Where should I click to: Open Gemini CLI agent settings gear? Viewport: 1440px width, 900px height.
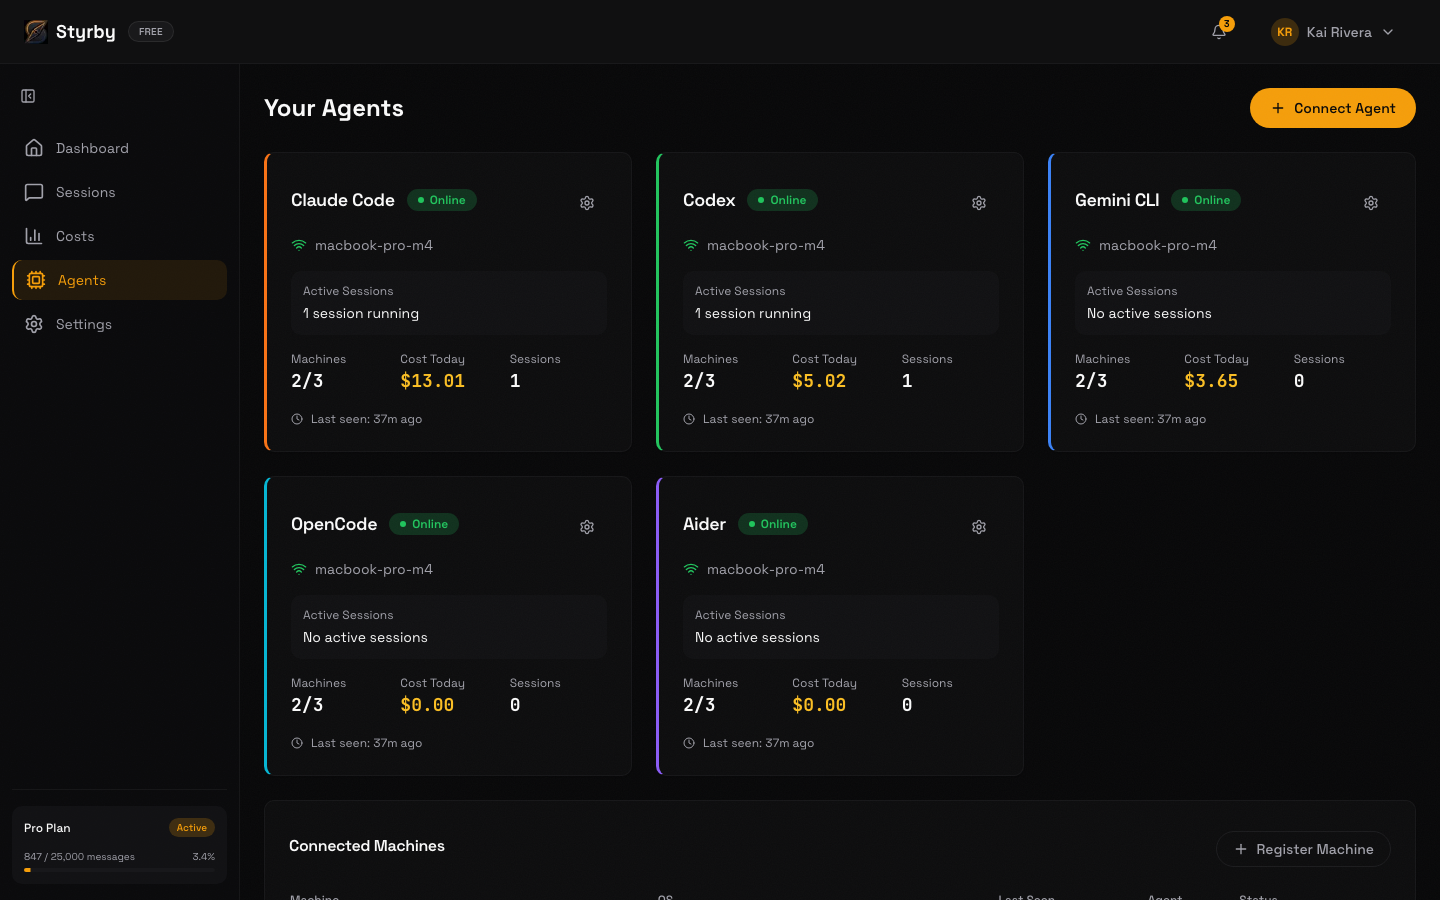(x=1371, y=203)
